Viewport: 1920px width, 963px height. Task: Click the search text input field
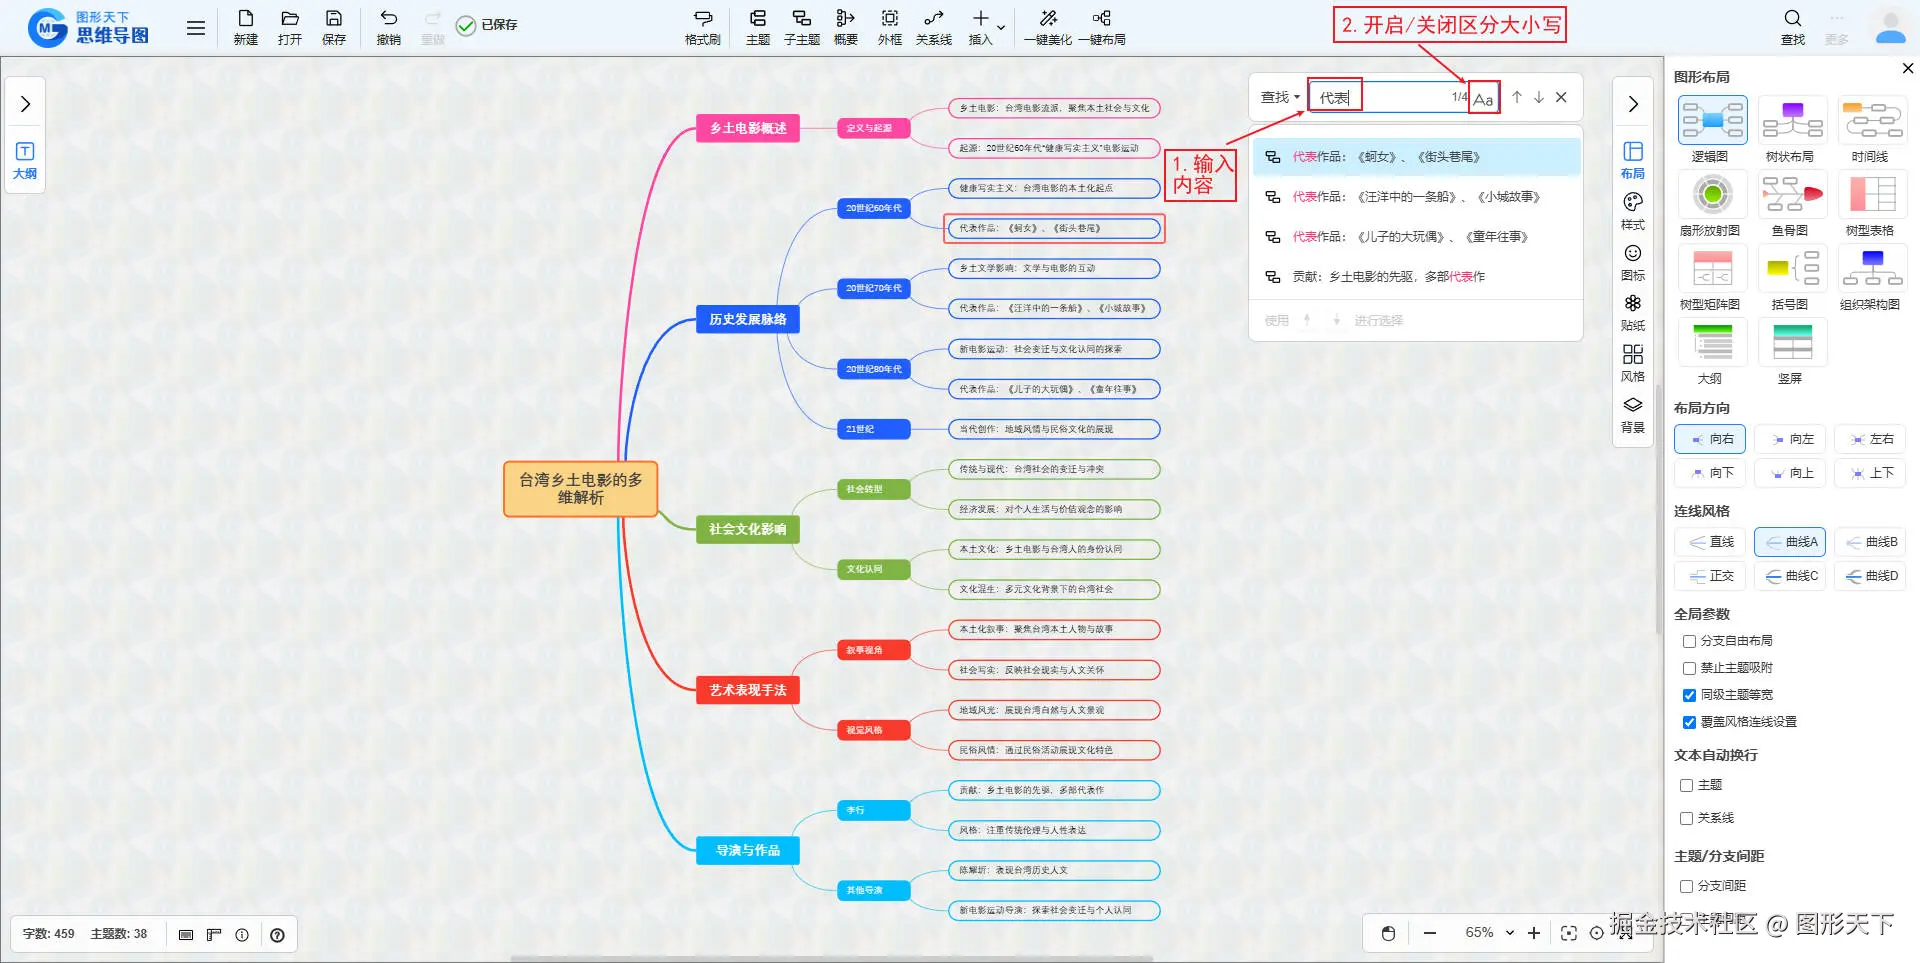(x=1388, y=97)
